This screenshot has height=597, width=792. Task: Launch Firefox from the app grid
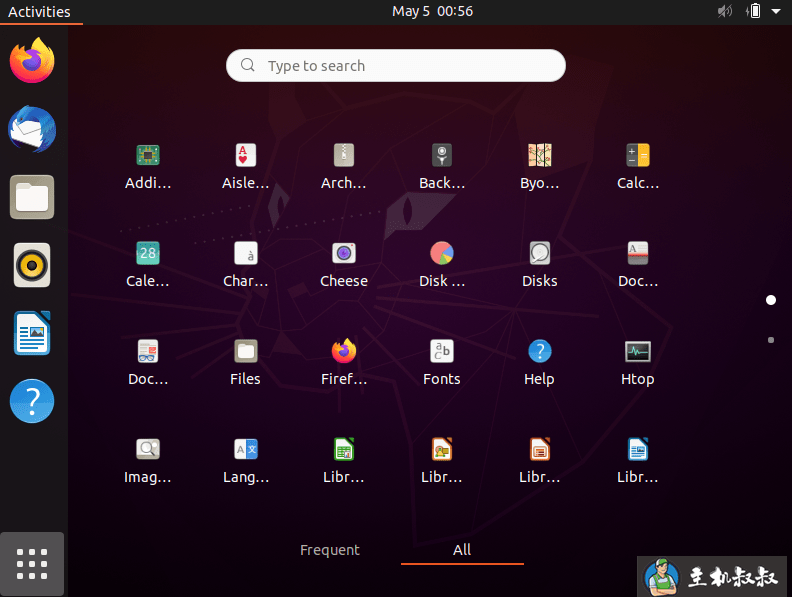(344, 352)
